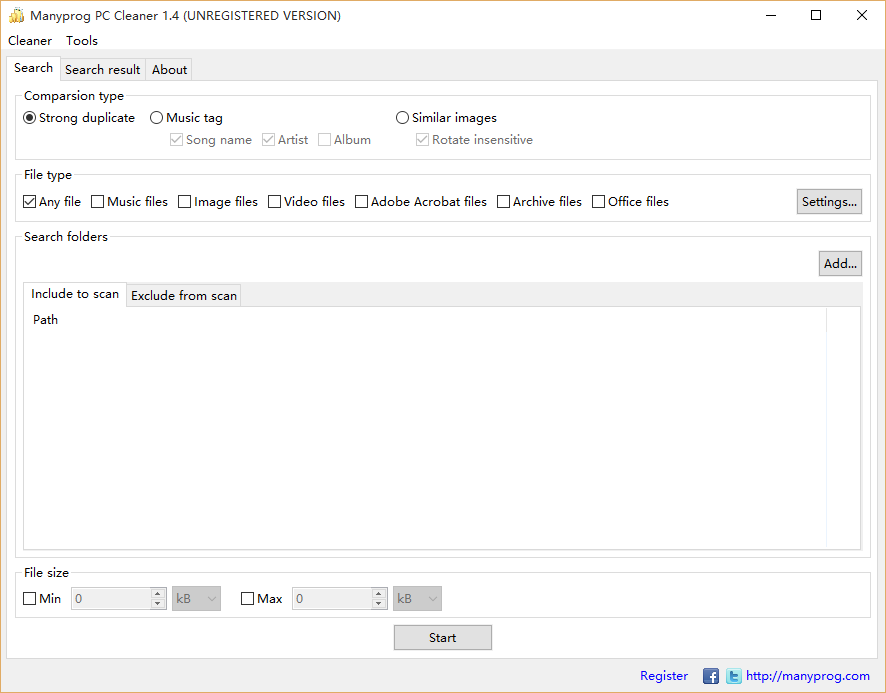886x693 pixels.
Task: Increase Min size spinner up arrow
Action: click(x=158, y=594)
